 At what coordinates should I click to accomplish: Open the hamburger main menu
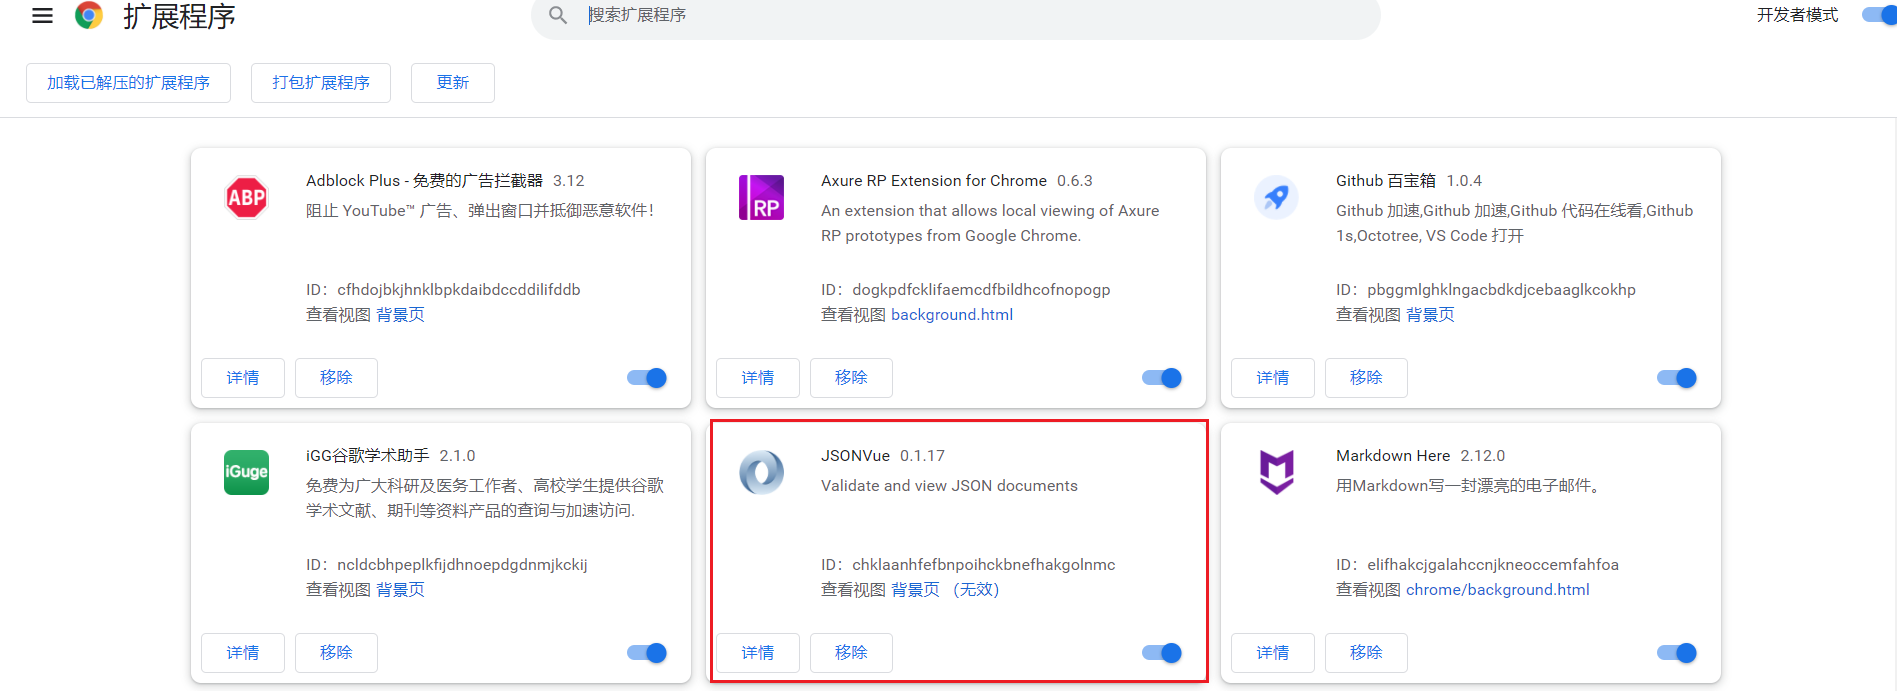[x=42, y=15]
